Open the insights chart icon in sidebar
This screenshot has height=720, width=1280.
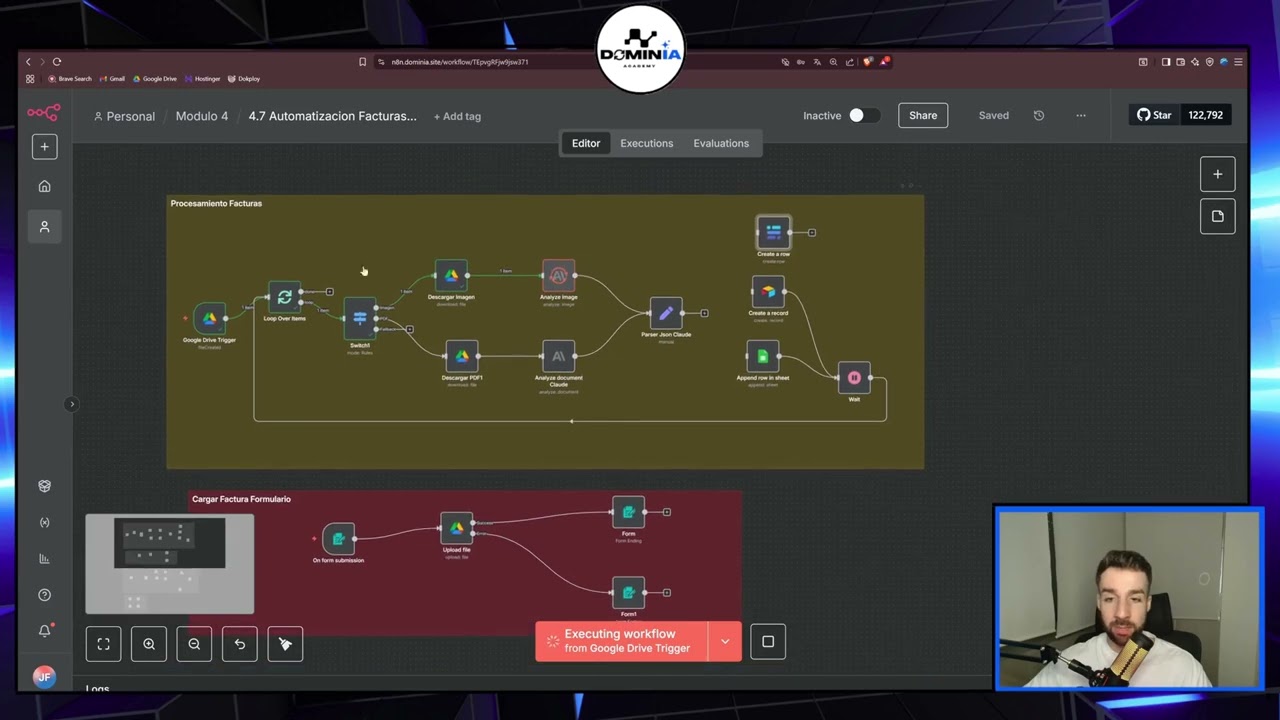tap(44, 558)
